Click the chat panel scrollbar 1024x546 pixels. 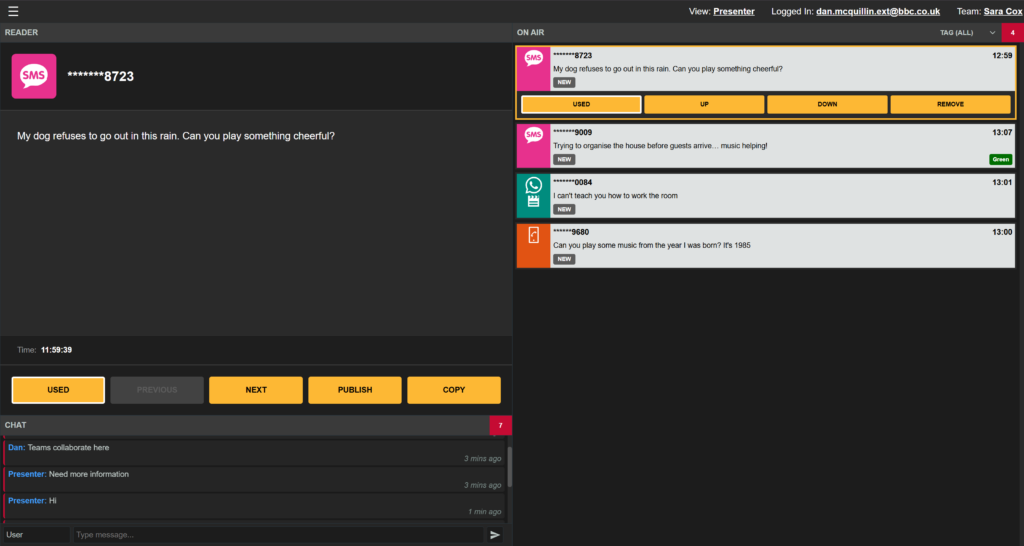[510, 466]
